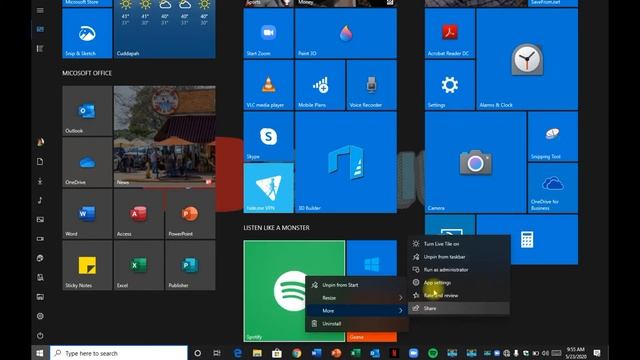
Task: Open VLC media player tile
Action: (x=268, y=85)
